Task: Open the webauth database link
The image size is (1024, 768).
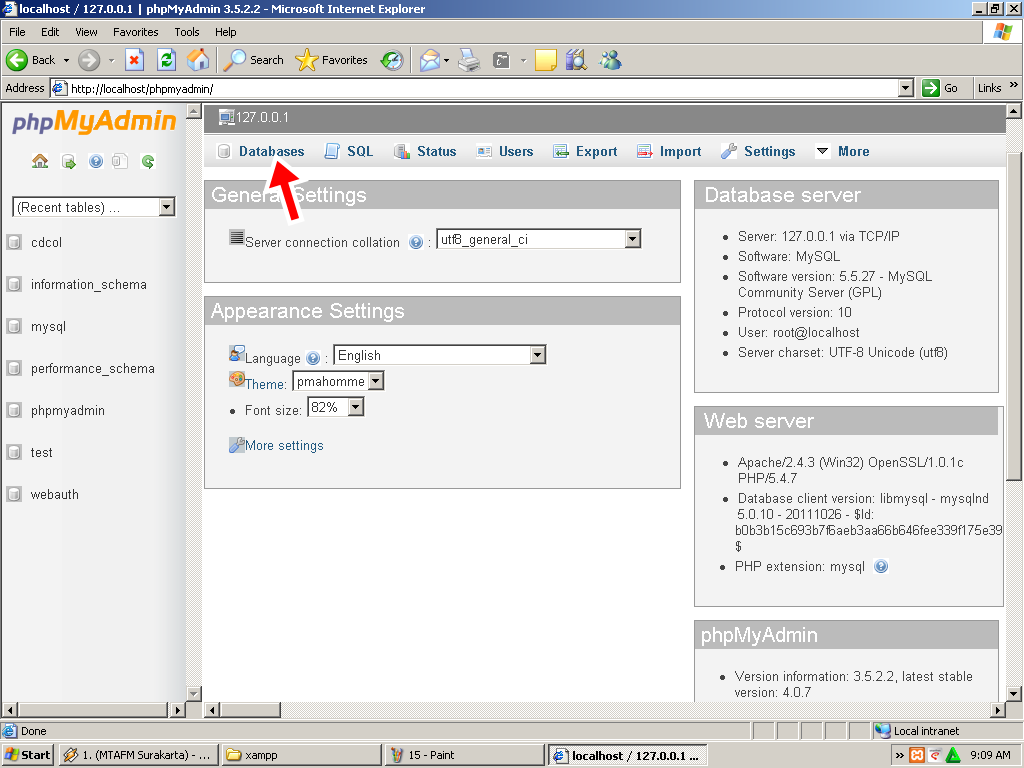Action: click(x=55, y=494)
